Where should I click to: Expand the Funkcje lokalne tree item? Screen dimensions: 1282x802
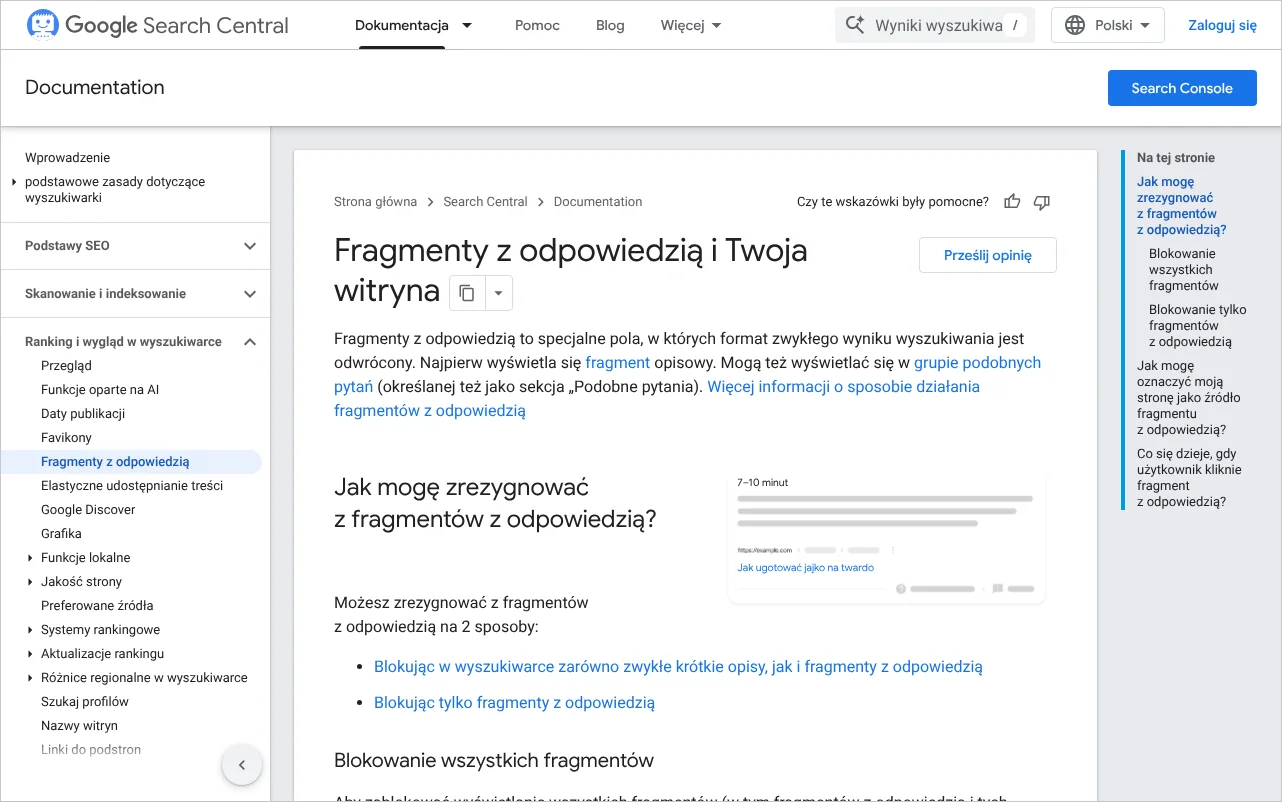click(x=30, y=558)
